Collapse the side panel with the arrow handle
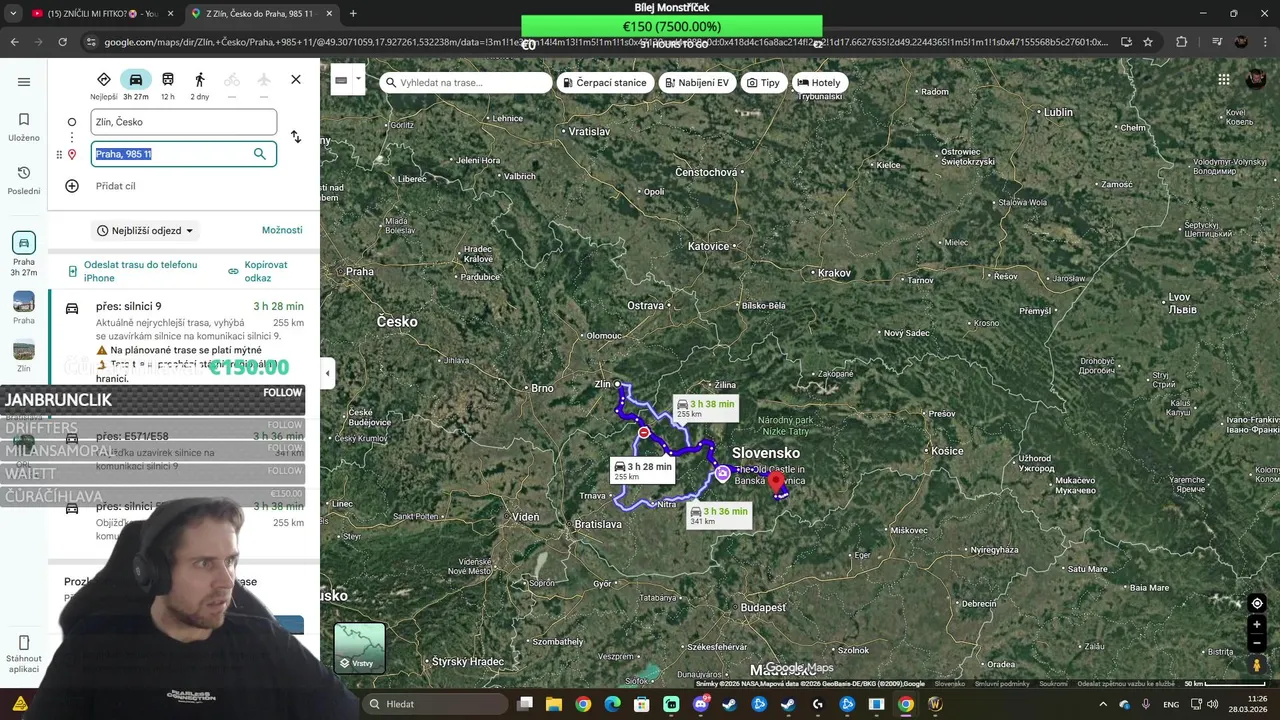 [x=327, y=373]
